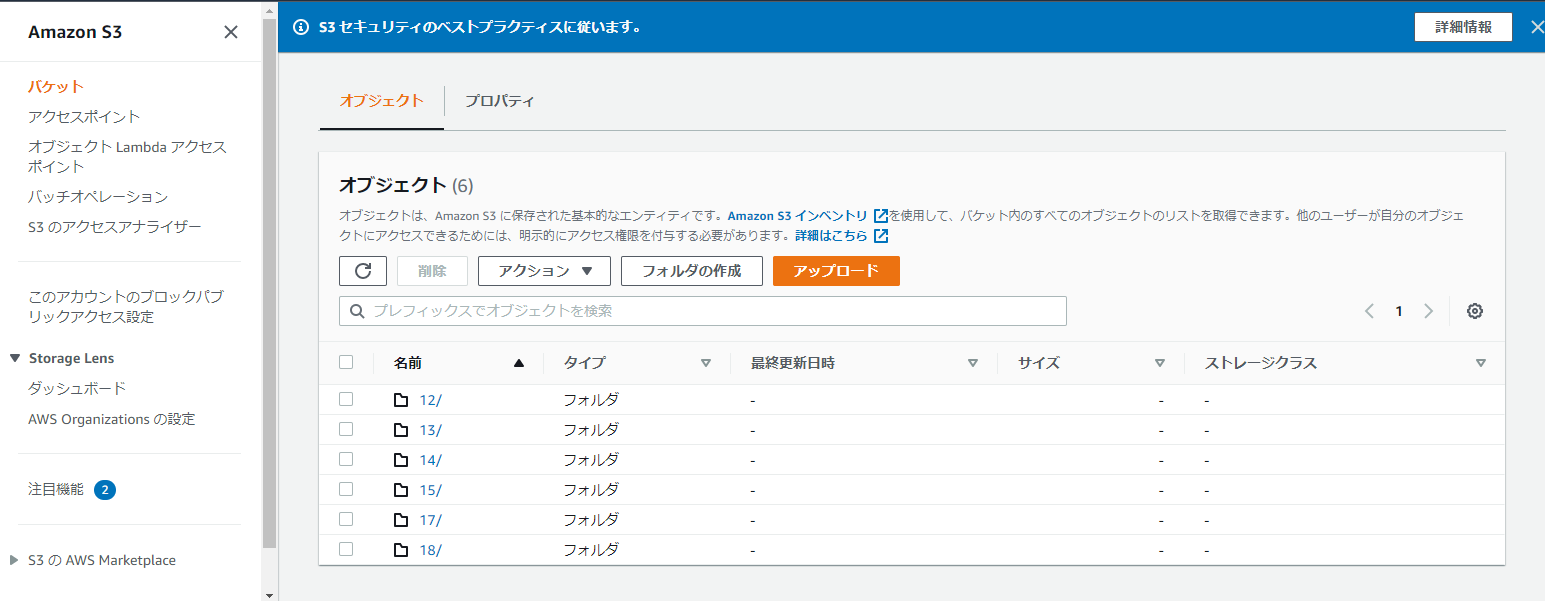This screenshot has width=1545, height=601.
Task: Click the folder icon for 12/
Action: coord(401,400)
